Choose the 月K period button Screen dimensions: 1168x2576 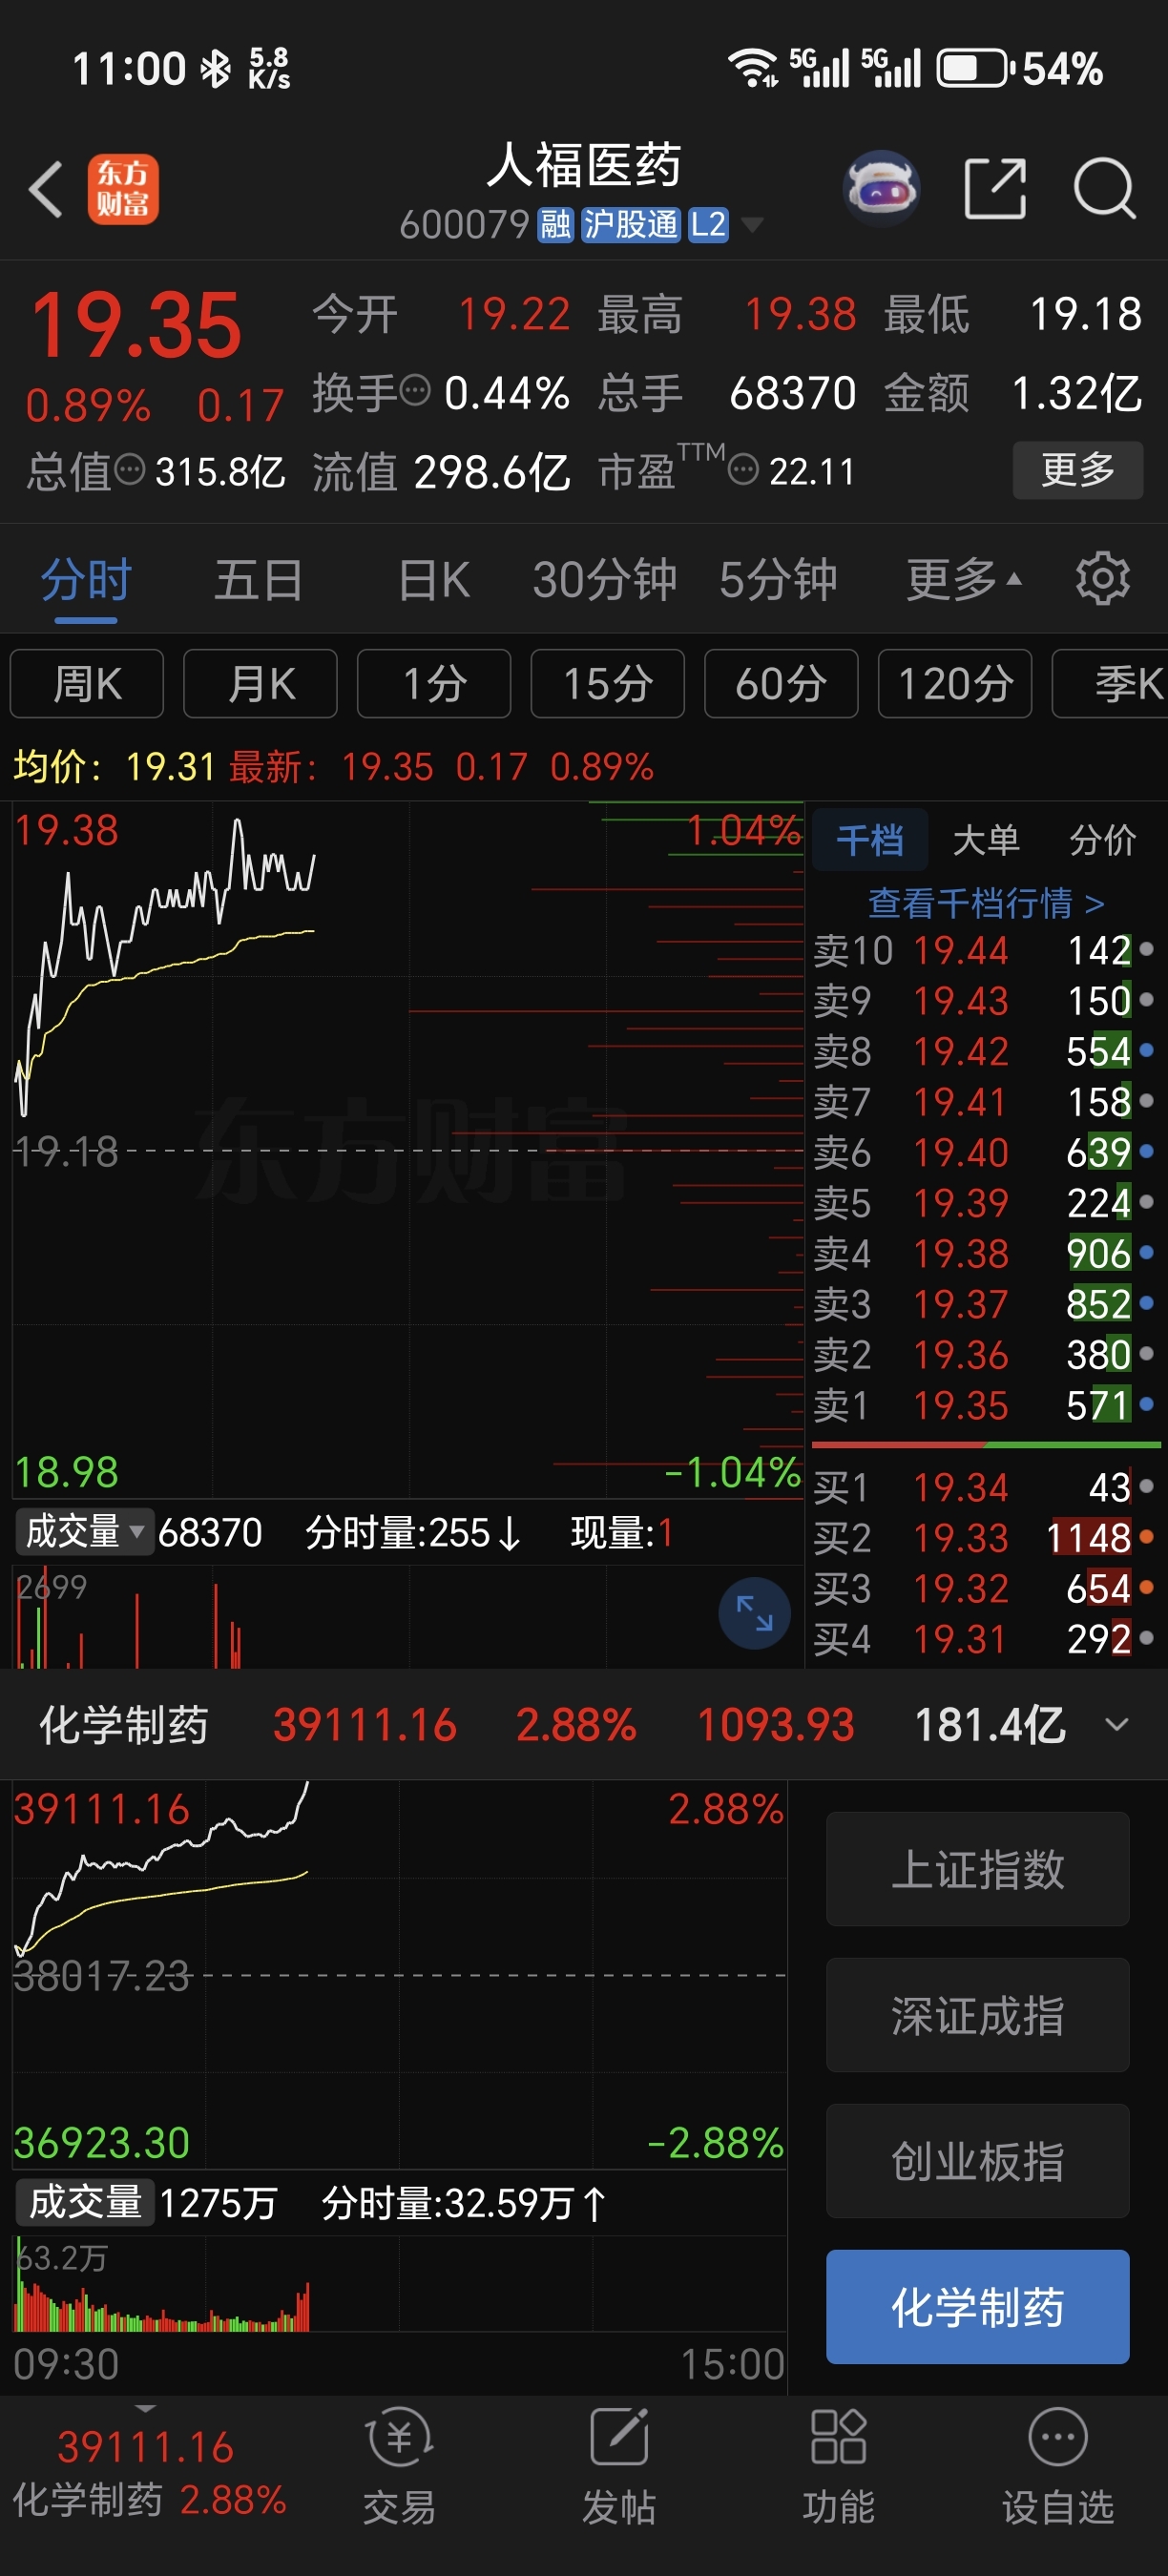tap(260, 684)
